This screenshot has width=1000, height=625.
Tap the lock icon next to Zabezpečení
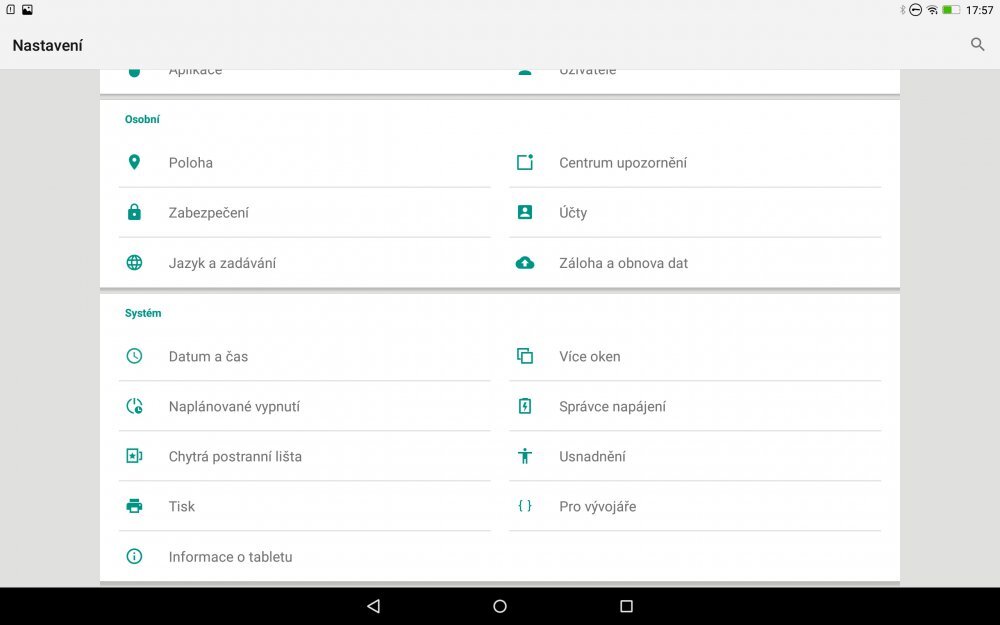click(x=134, y=212)
